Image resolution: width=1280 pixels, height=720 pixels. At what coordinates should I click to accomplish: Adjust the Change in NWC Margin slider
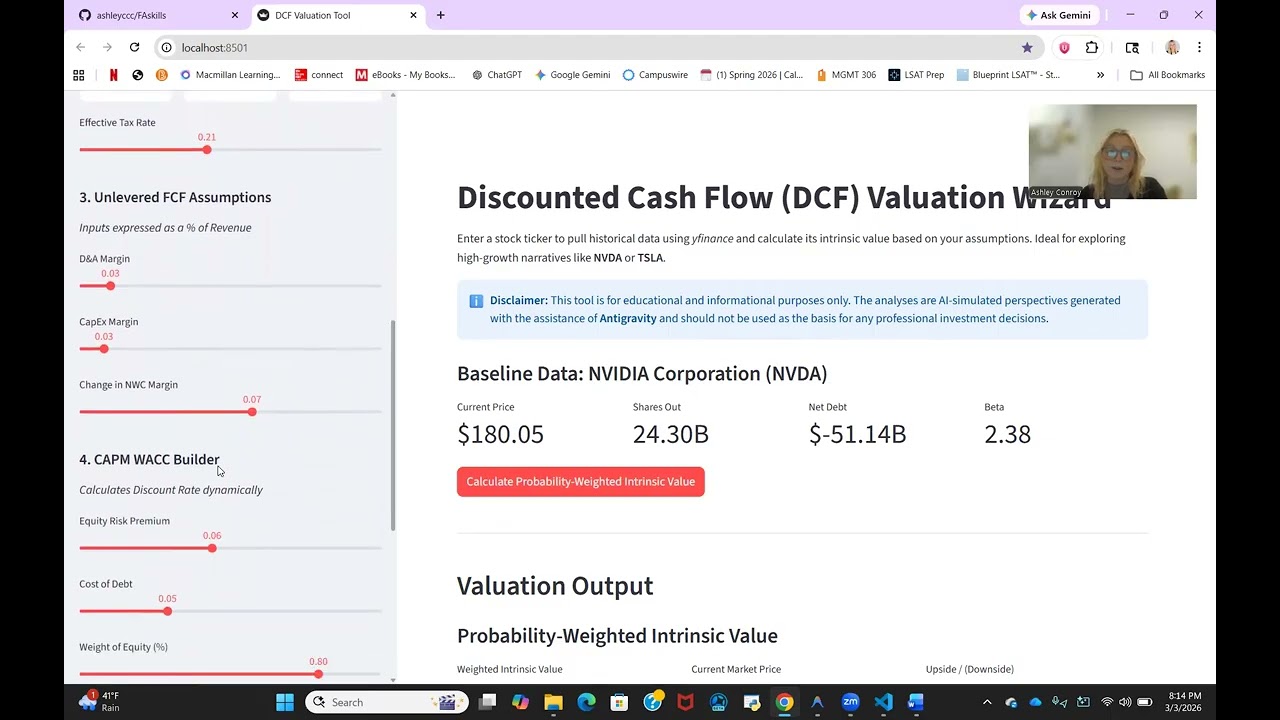pyautogui.click(x=252, y=412)
